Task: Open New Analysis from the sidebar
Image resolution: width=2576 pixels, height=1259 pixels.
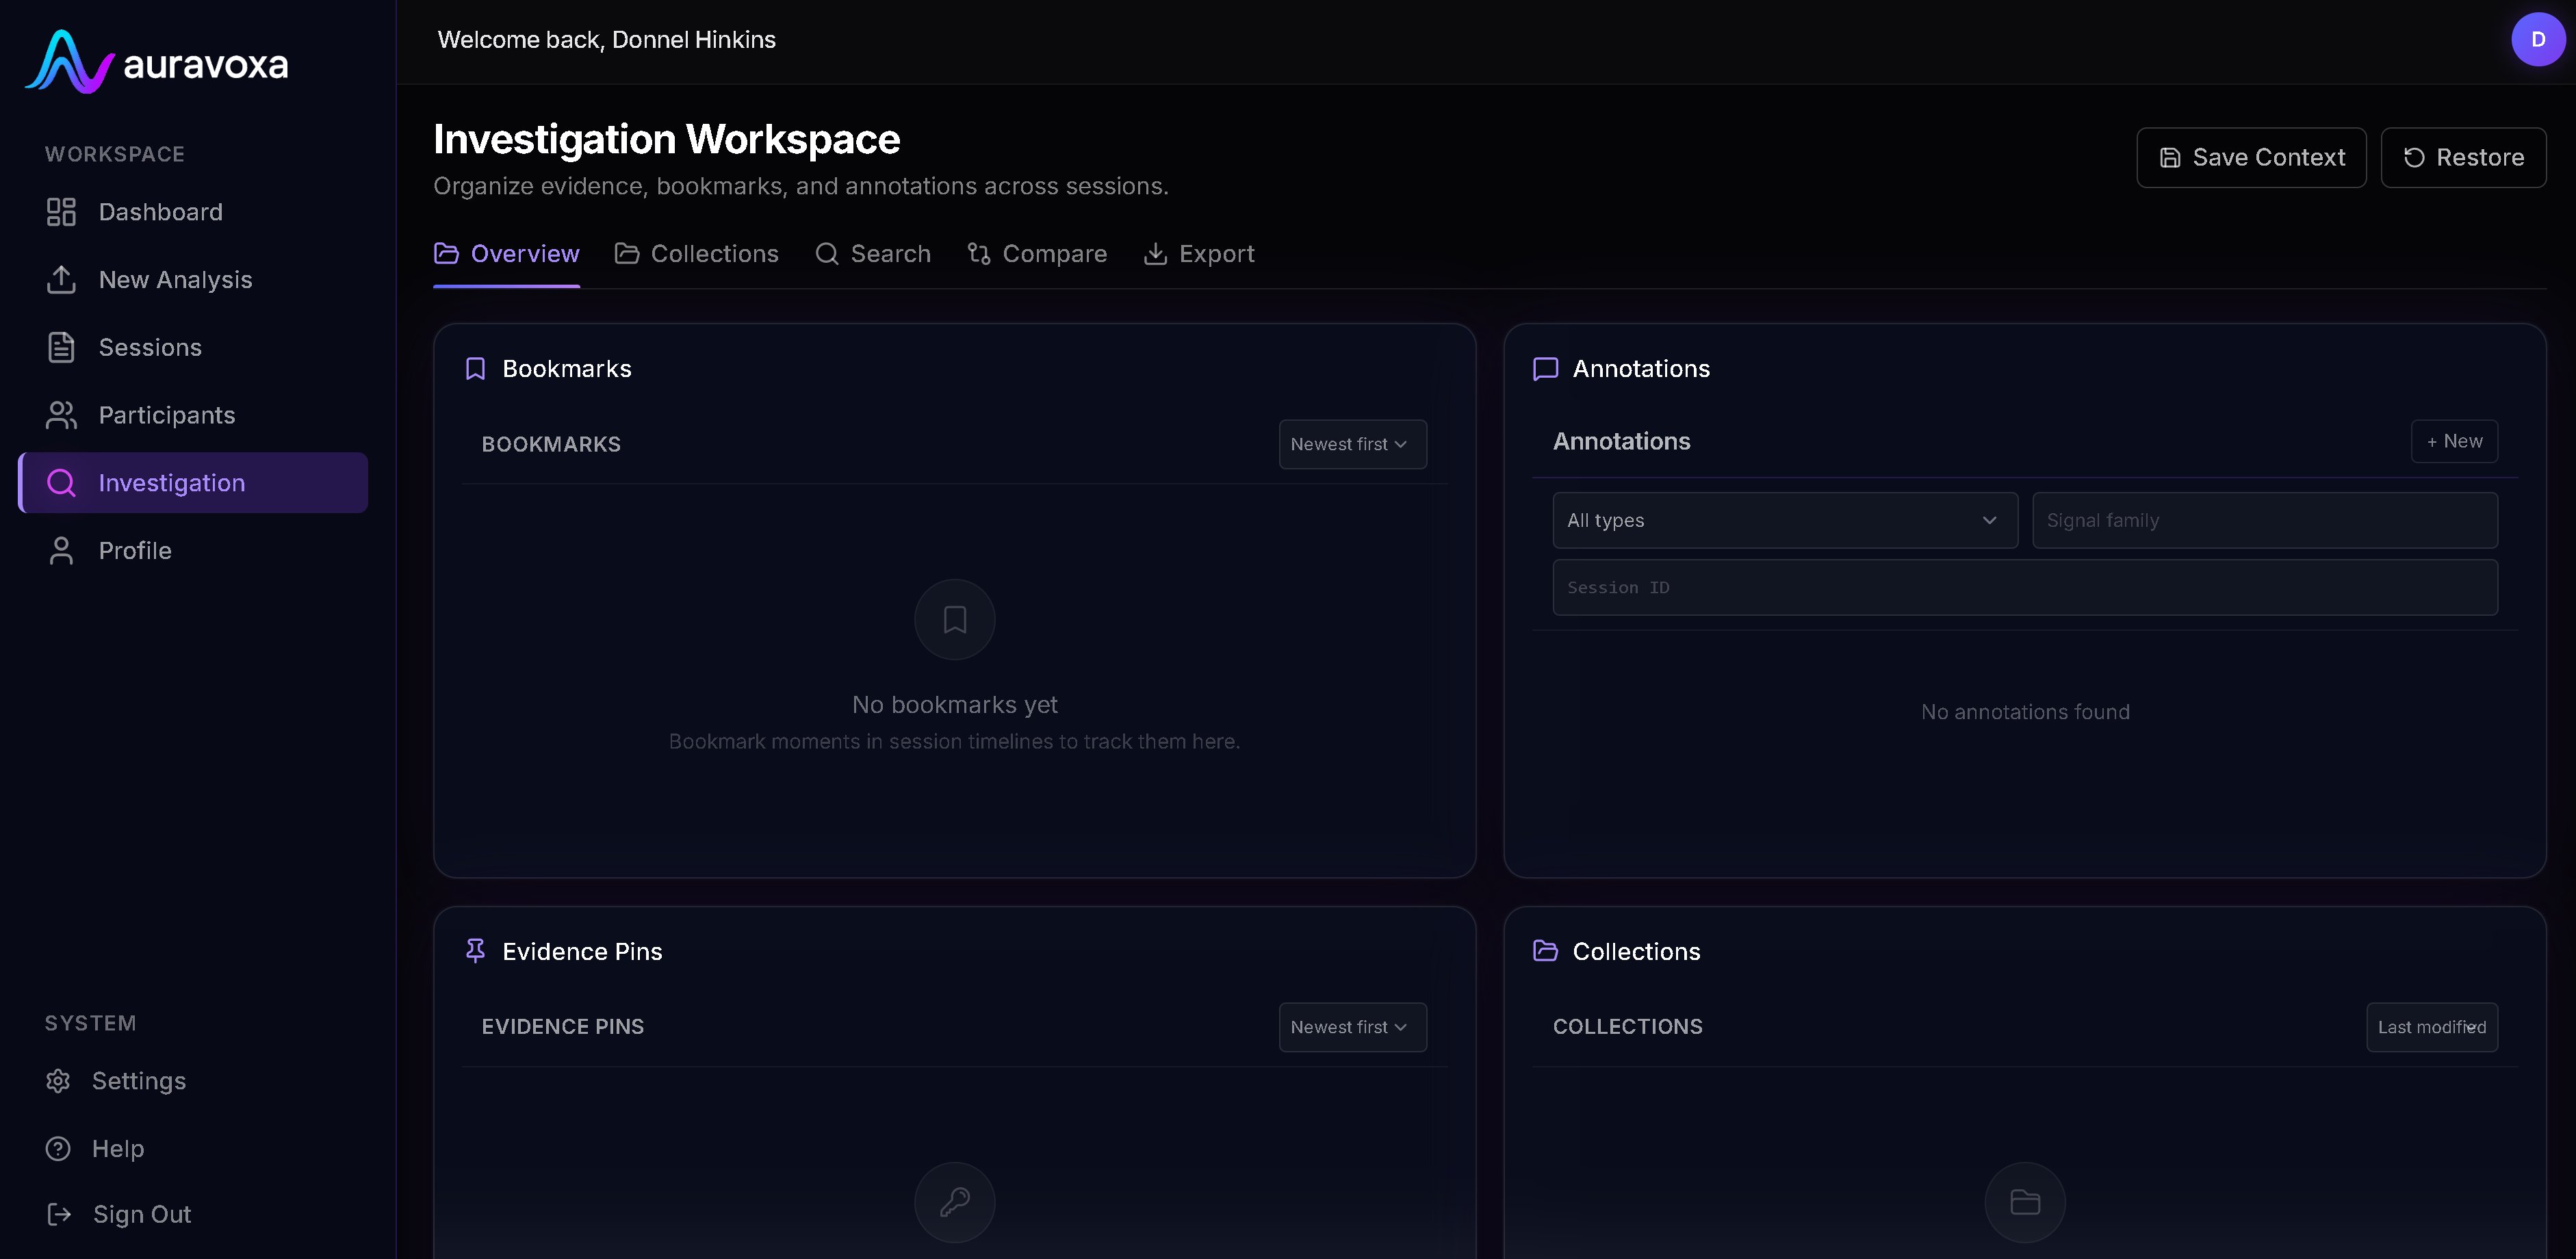Action: (194, 280)
